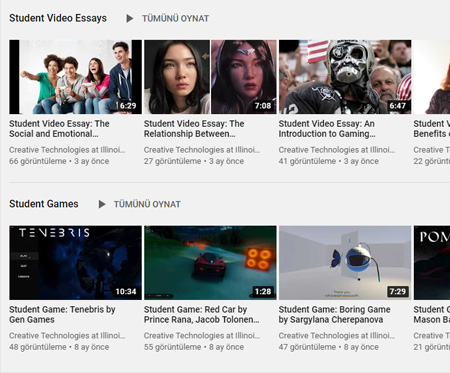The height and width of the screenshot is (373, 450).
Task: Open channel name under the Social and Emotional video
Action: 67,150
